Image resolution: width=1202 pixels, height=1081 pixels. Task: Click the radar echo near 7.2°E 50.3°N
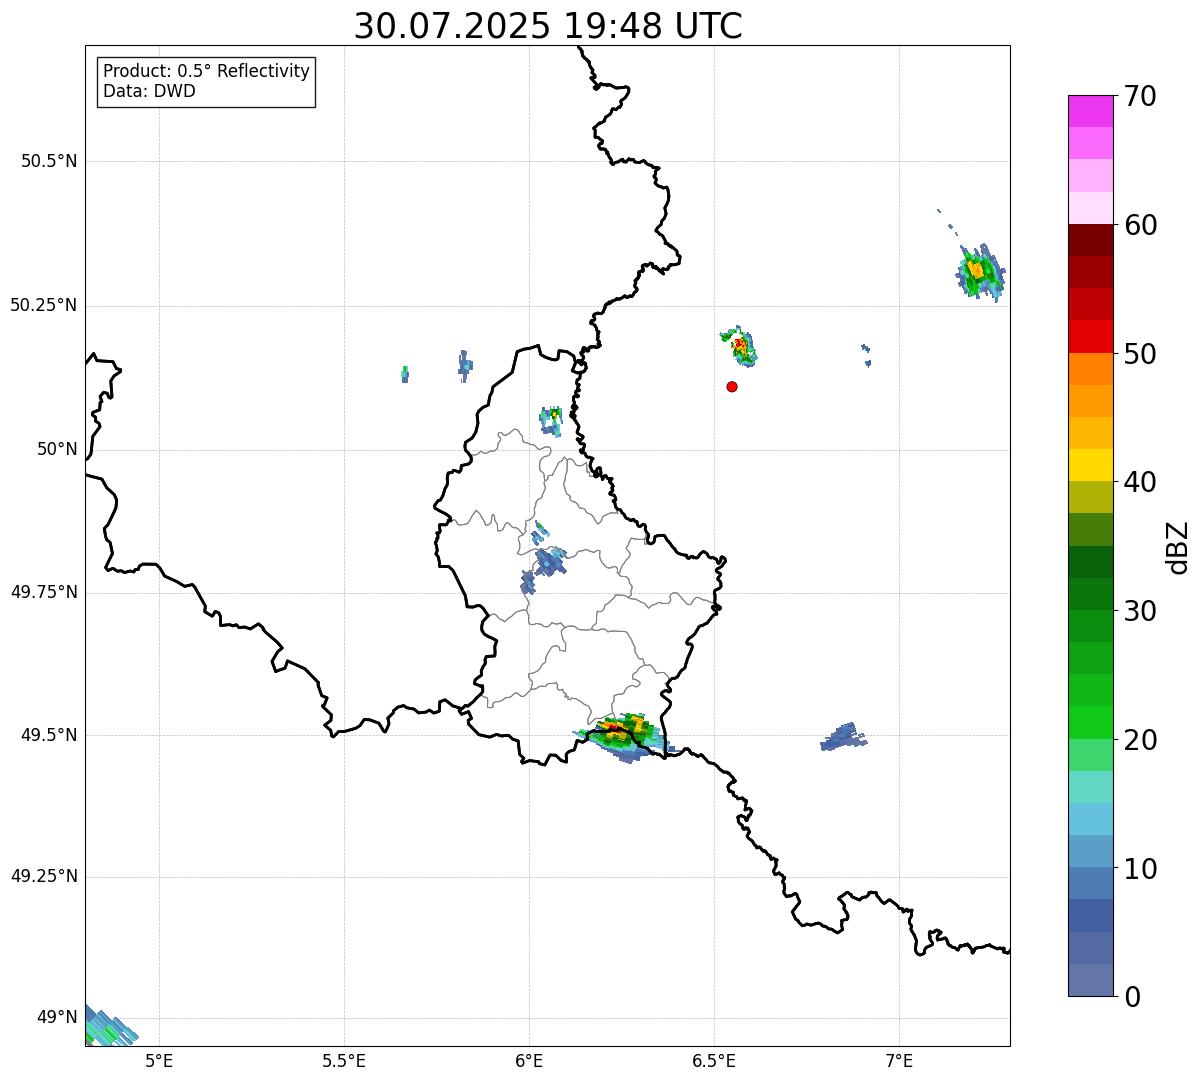[980, 271]
